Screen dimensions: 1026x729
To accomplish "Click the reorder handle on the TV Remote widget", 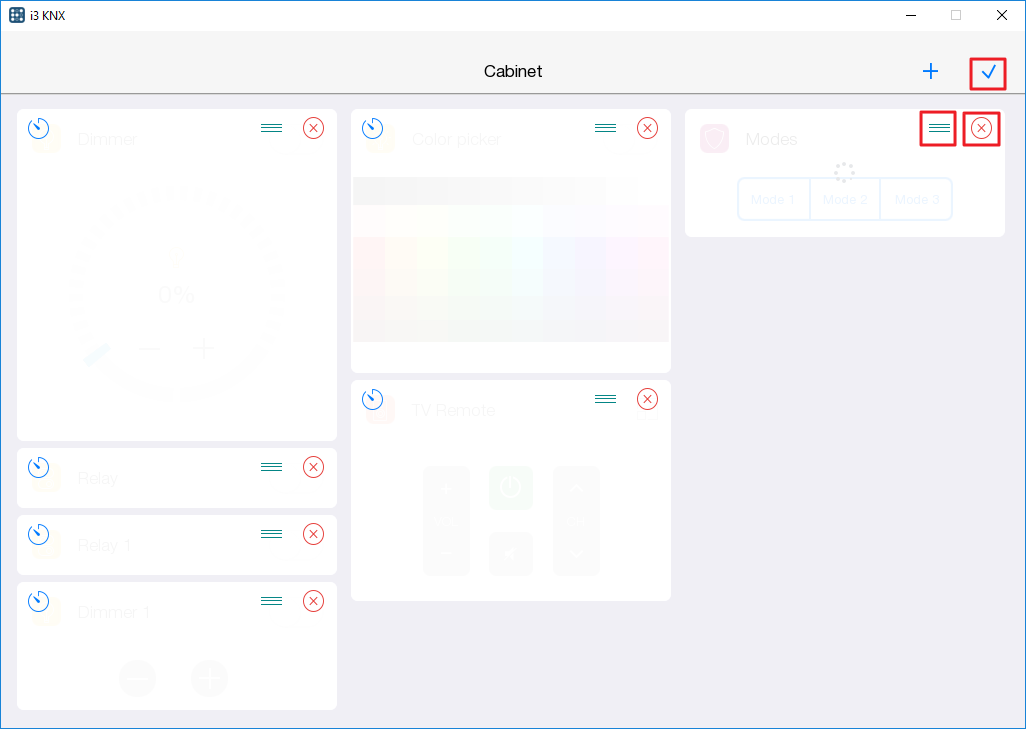I will pyautogui.click(x=605, y=398).
